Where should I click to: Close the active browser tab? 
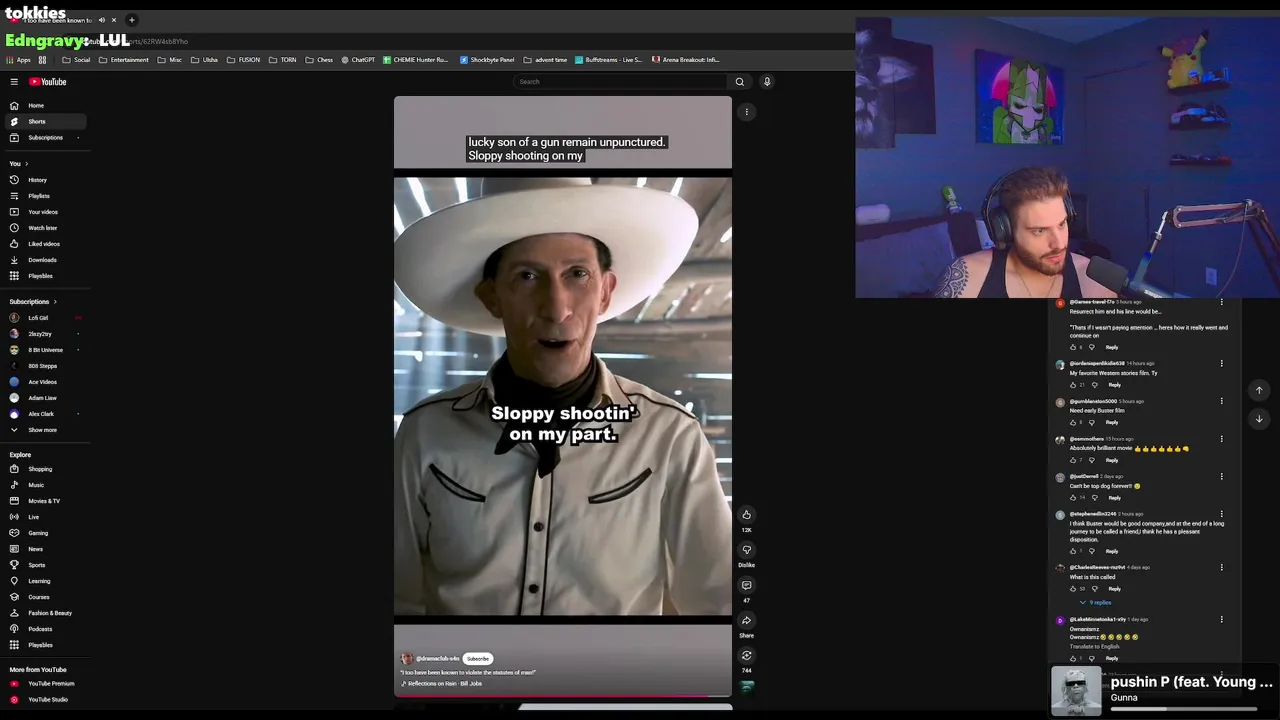coord(114,20)
